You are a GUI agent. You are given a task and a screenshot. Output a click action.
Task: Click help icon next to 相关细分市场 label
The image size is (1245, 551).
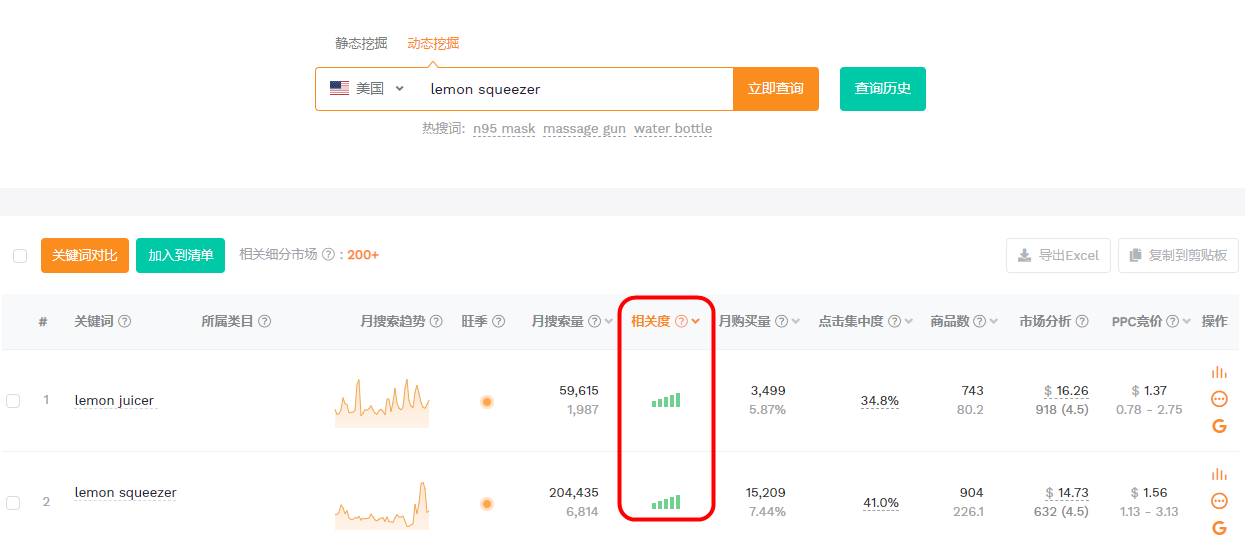coord(328,255)
